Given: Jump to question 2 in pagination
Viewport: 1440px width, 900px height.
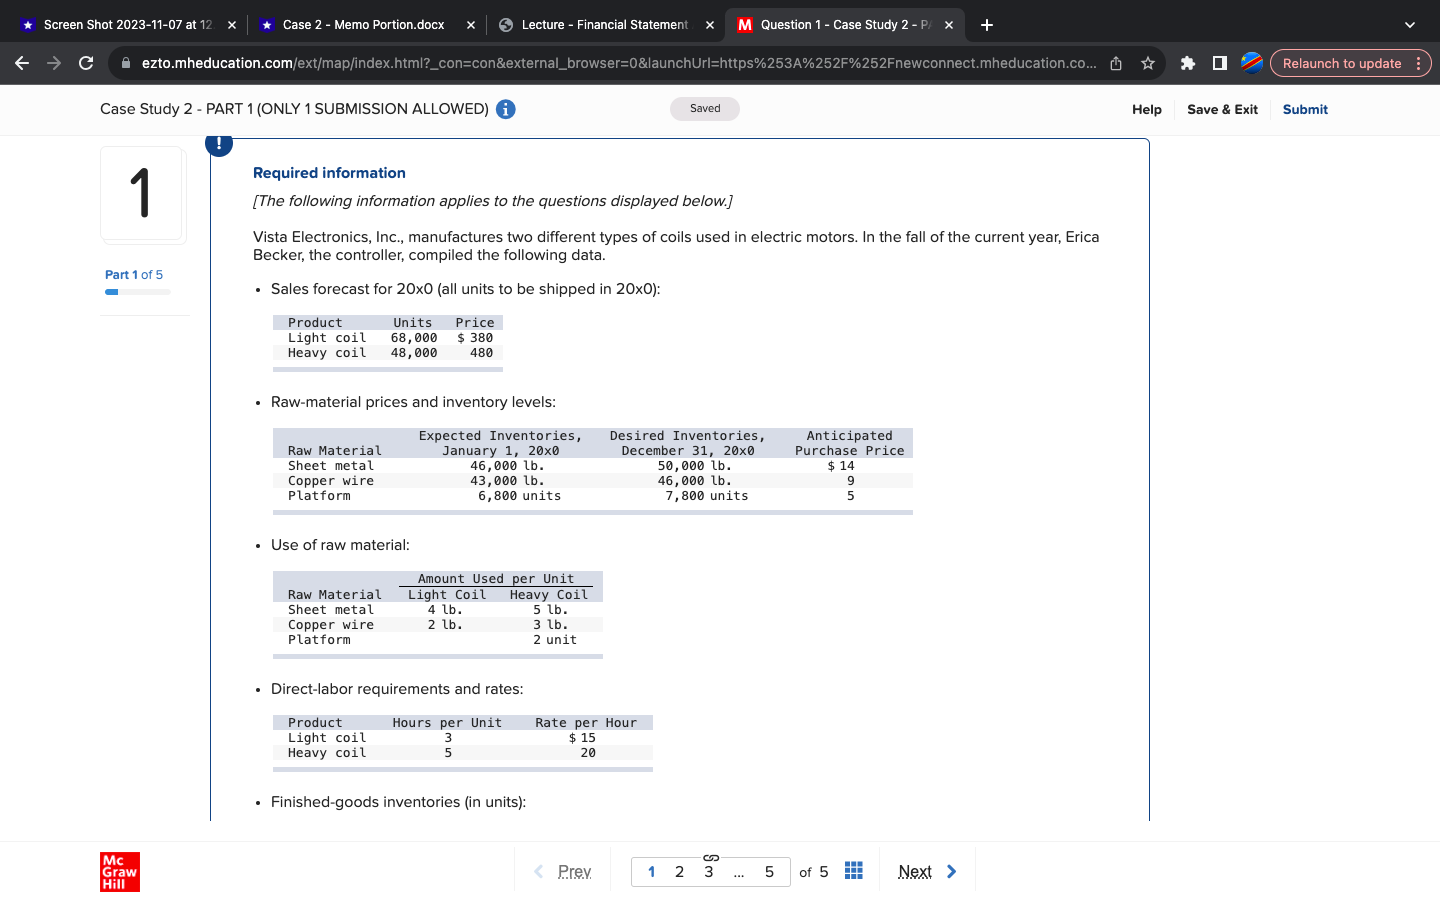Looking at the screenshot, I should [x=680, y=872].
